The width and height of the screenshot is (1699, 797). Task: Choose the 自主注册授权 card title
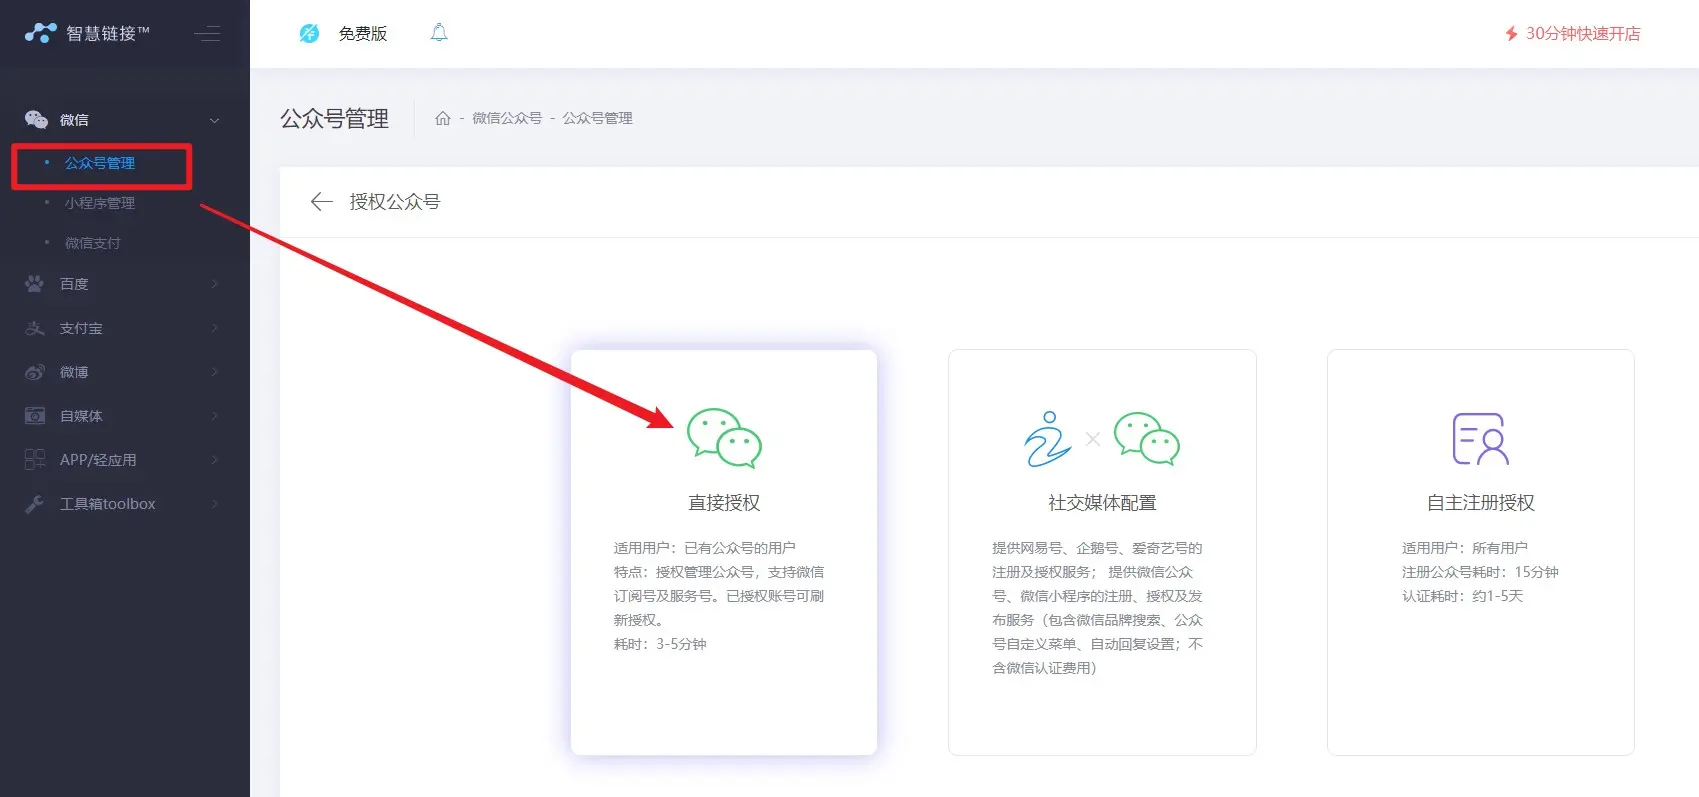coord(1481,503)
